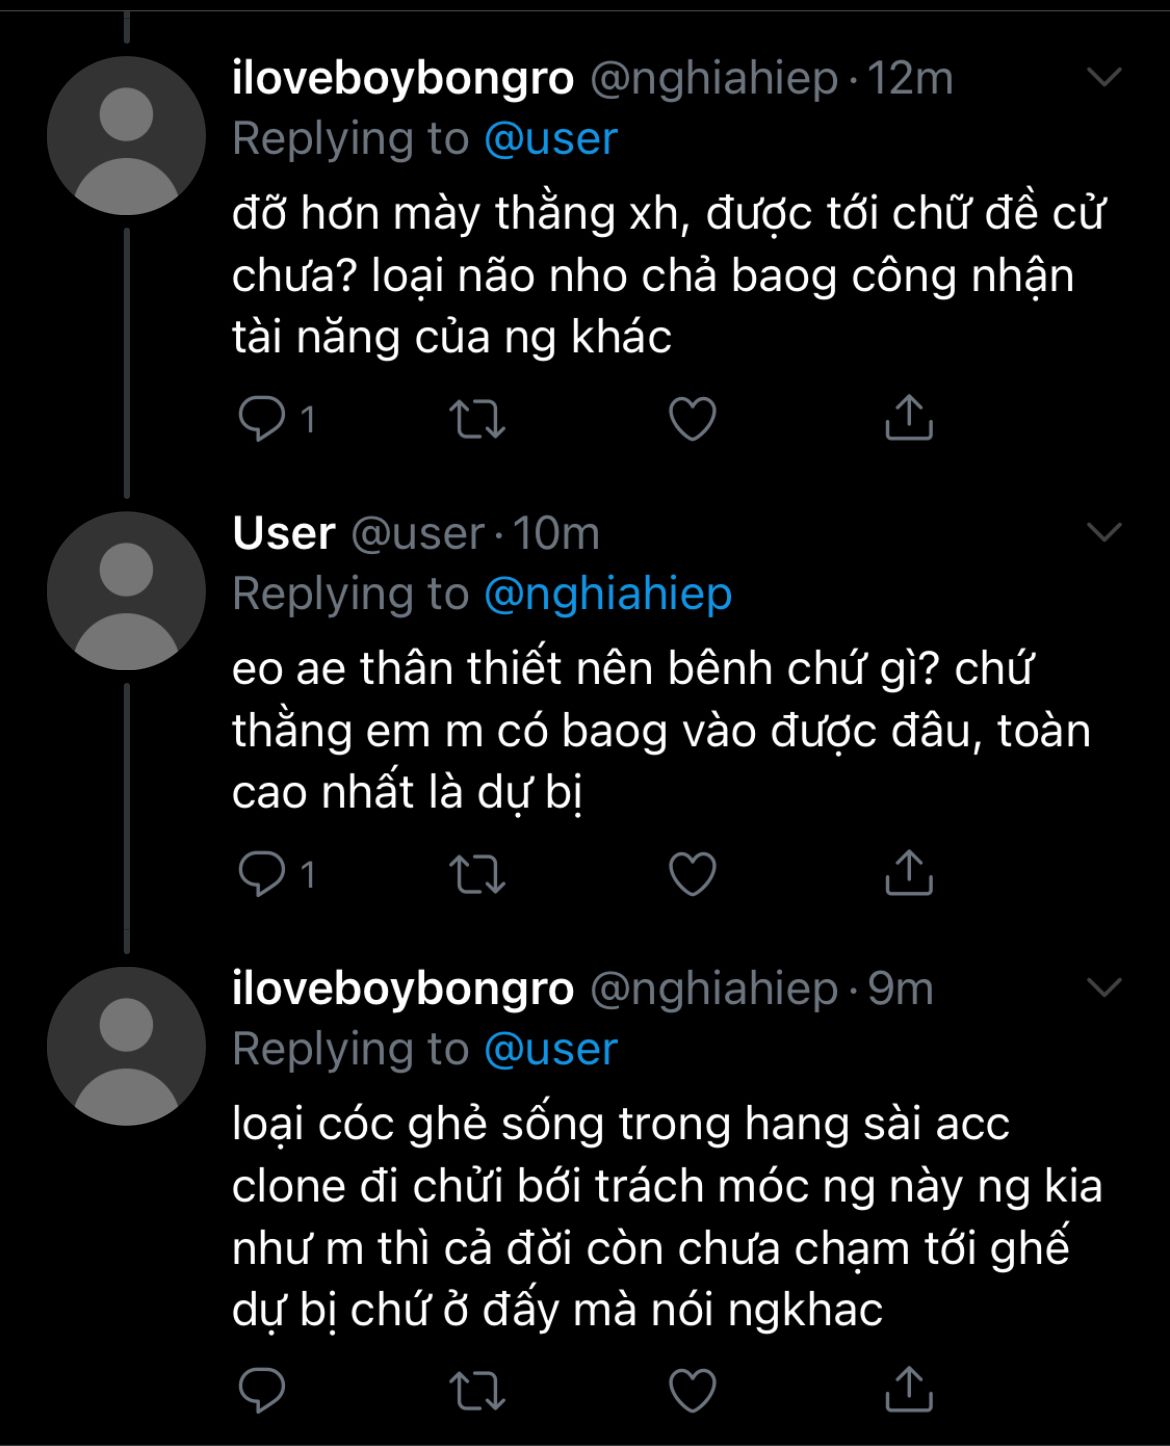Viewport: 1170px width, 1446px height.
Task: Share the 9m tweet by iloveboybongro
Action: click(908, 1389)
